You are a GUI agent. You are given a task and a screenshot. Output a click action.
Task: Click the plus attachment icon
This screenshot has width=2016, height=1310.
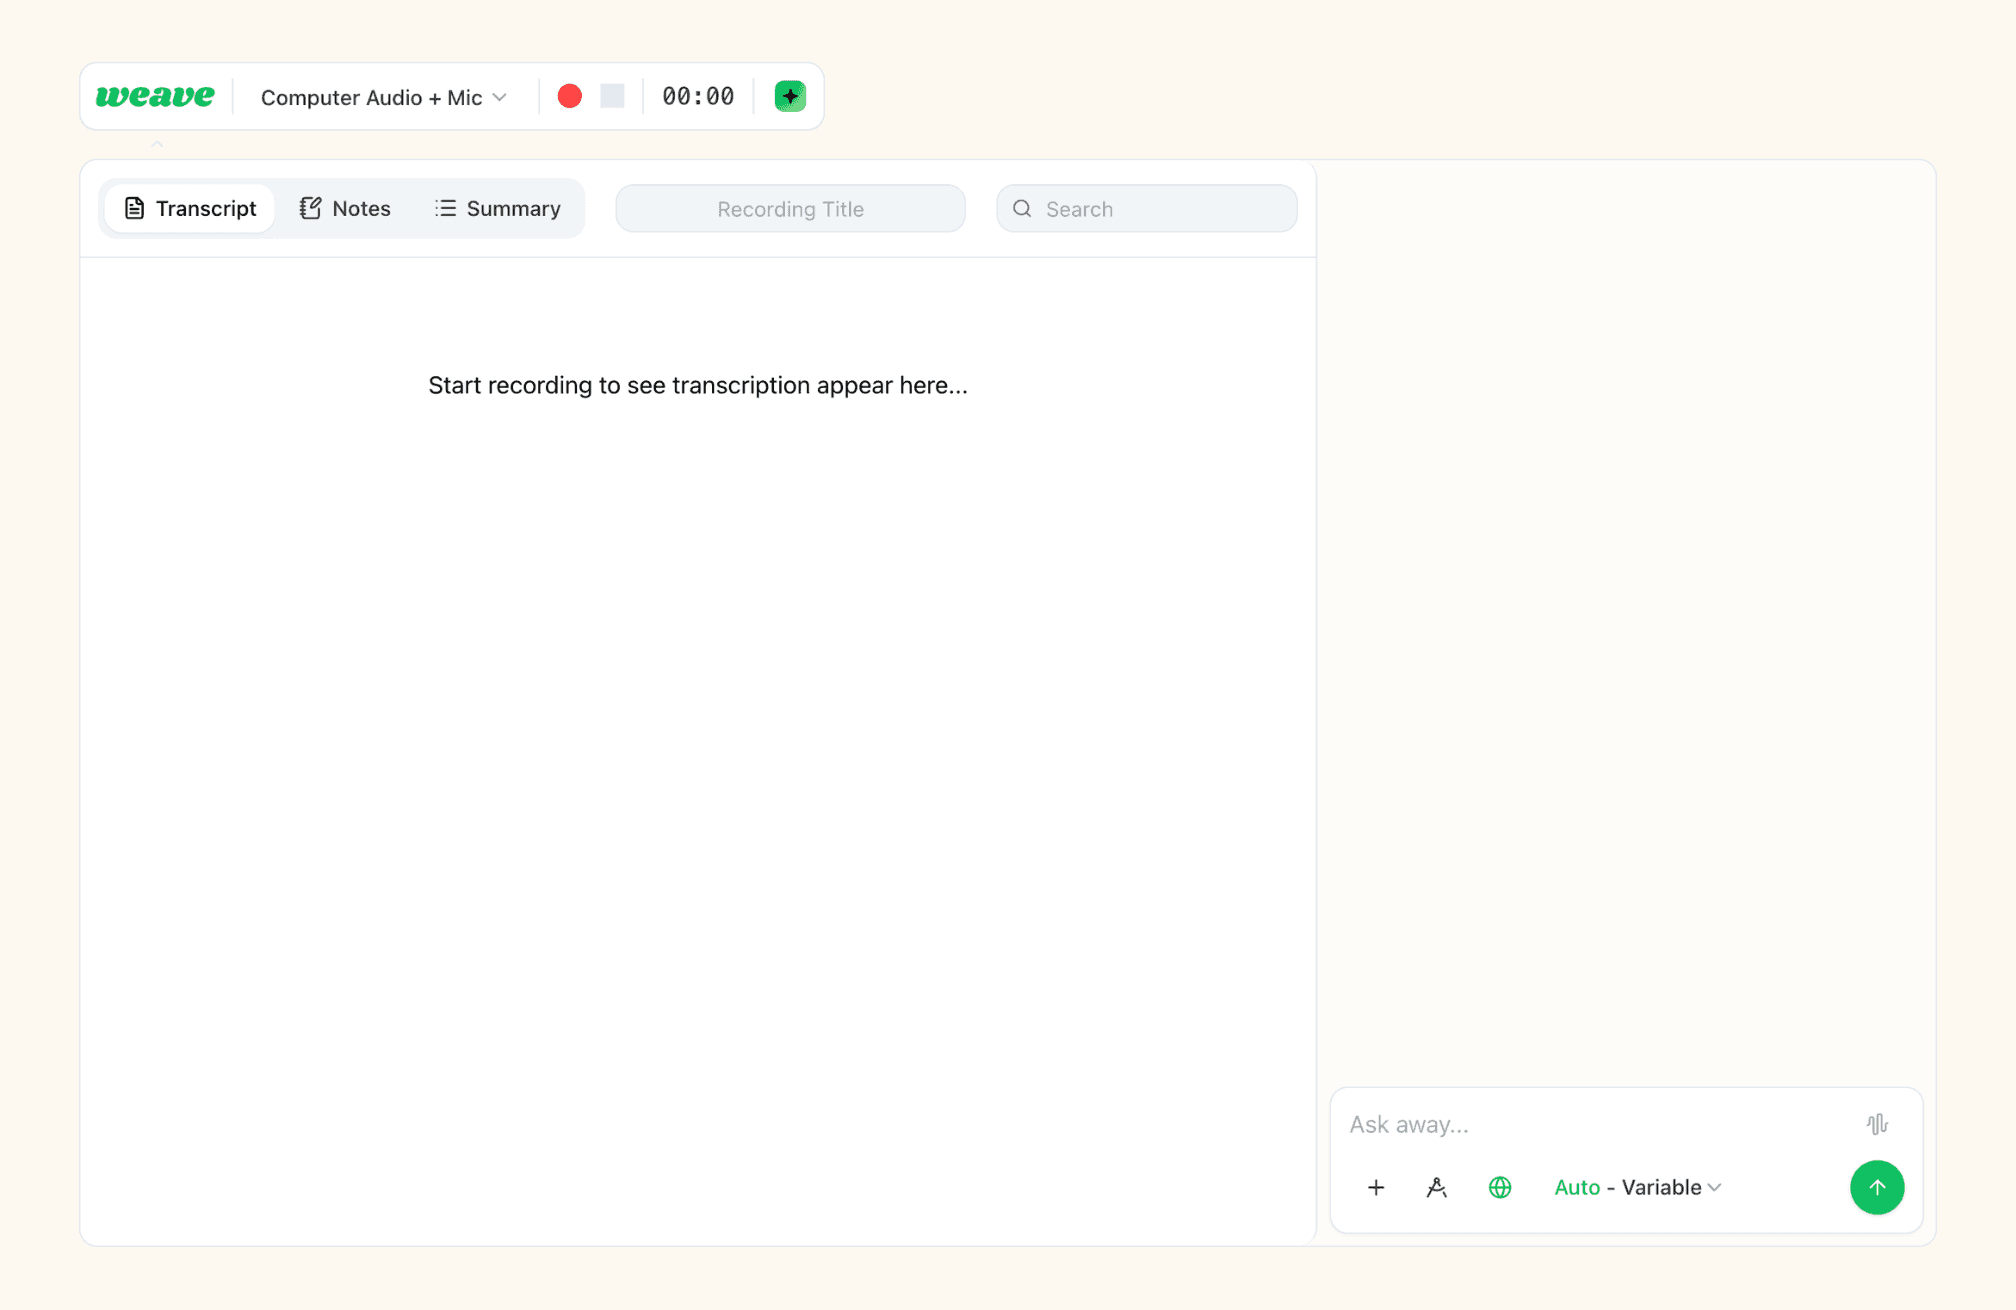[x=1376, y=1187]
